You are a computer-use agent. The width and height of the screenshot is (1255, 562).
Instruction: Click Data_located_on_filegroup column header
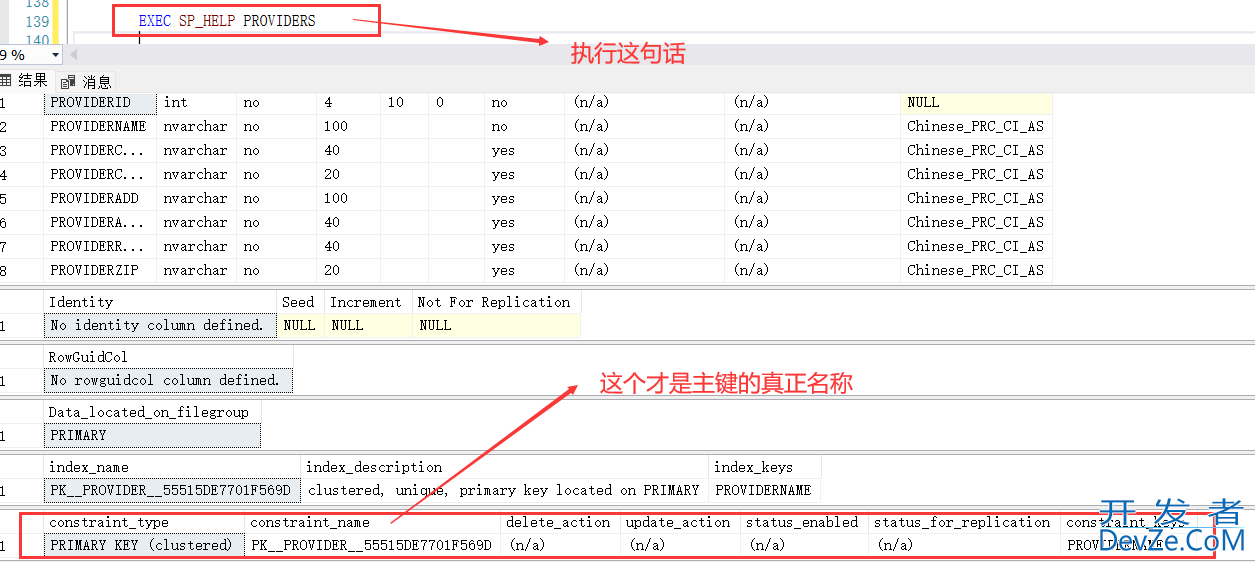point(152,412)
